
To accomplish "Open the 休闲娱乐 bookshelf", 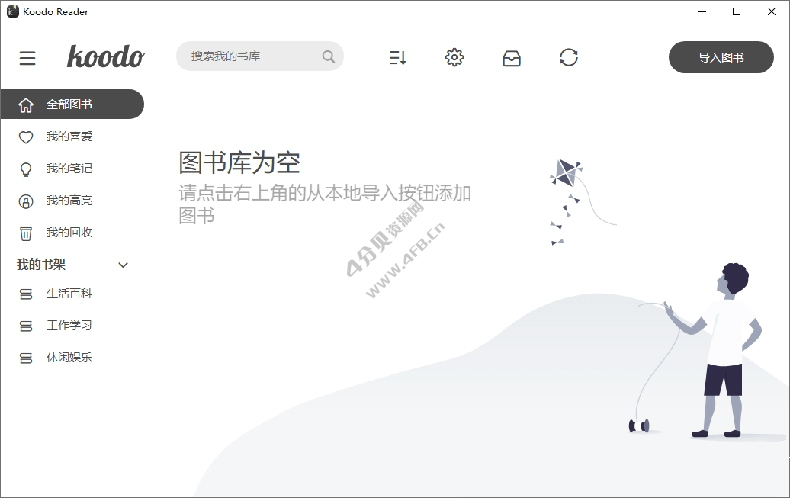I will click(69, 358).
